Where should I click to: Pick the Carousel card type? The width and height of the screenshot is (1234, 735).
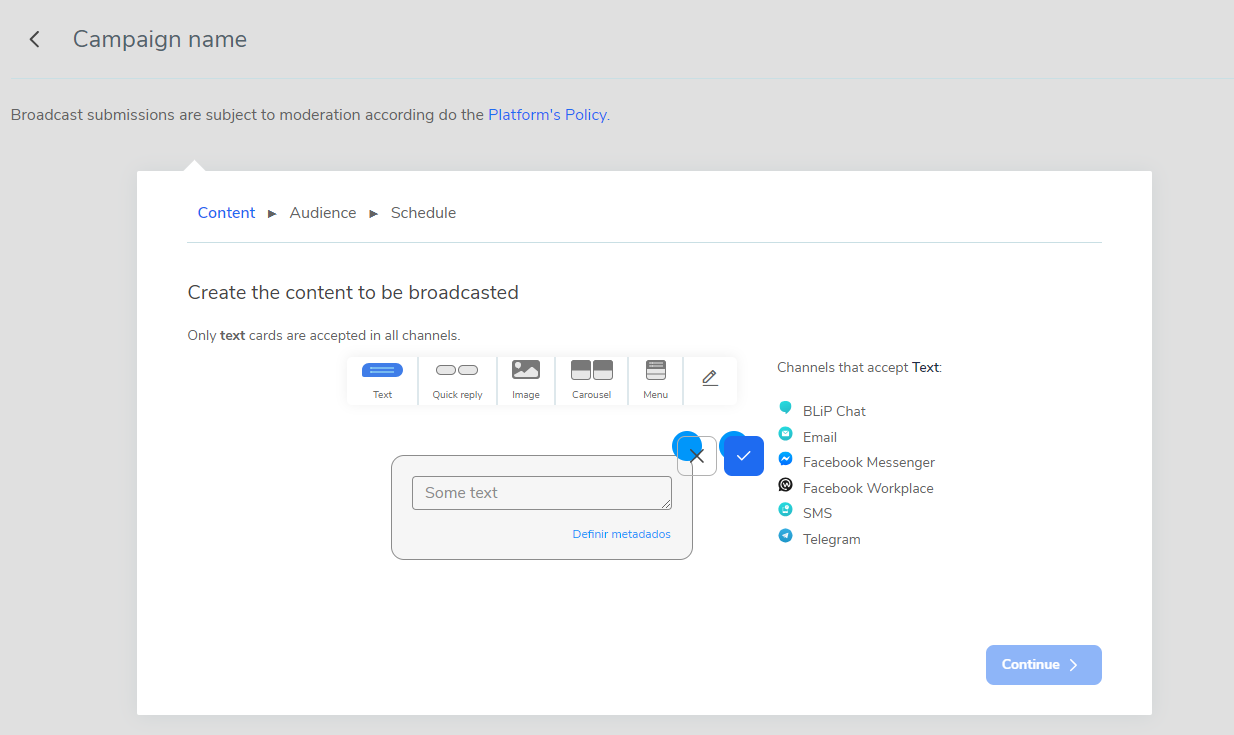(x=591, y=380)
